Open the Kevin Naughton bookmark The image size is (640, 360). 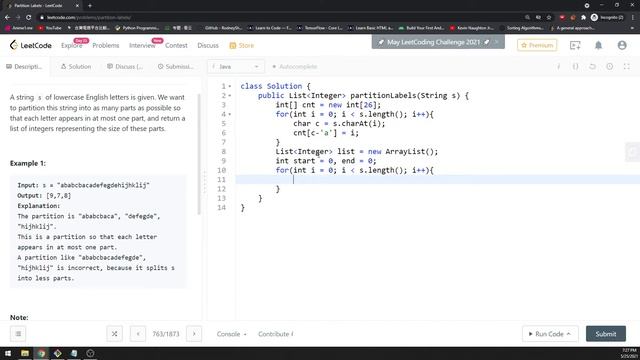pyautogui.click(x=472, y=28)
